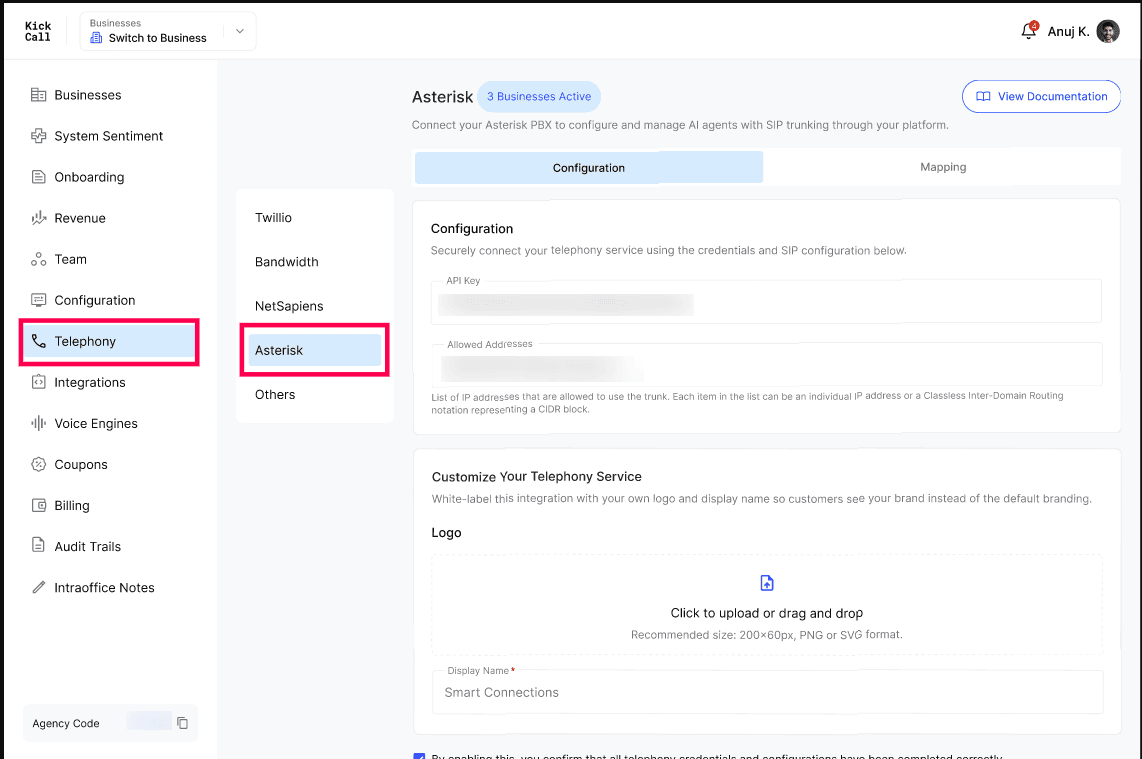
Task: Open Onboarding menu label
Action: click(x=89, y=177)
